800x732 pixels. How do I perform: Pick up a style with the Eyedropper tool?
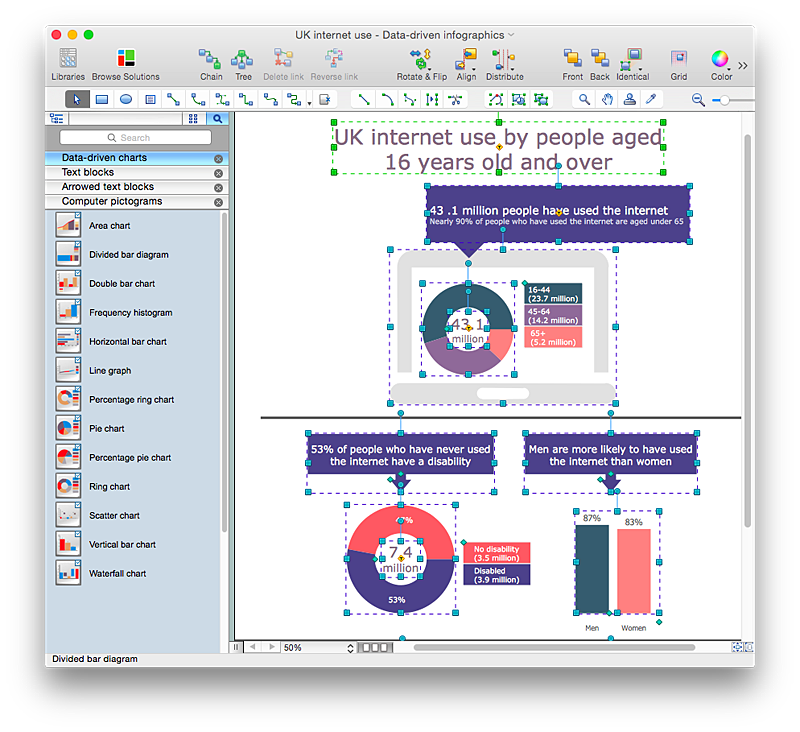(650, 99)
